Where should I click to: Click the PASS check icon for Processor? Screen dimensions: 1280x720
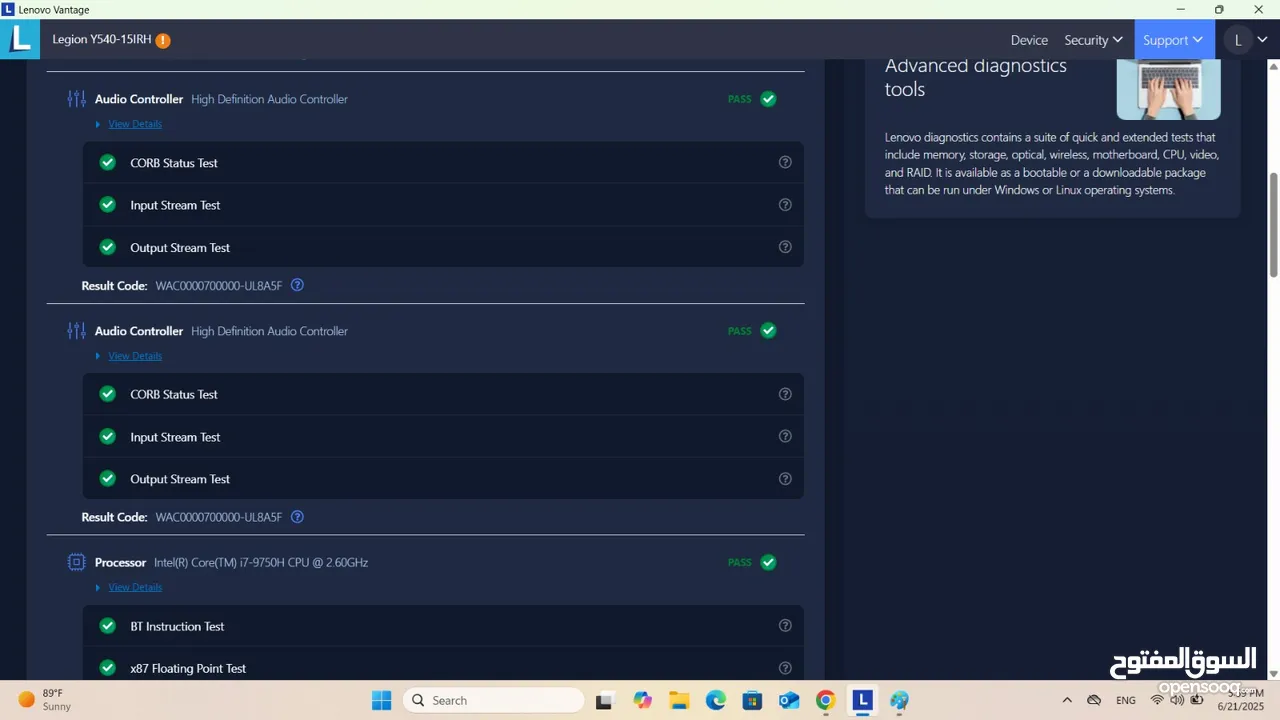[x=768, y=562]
